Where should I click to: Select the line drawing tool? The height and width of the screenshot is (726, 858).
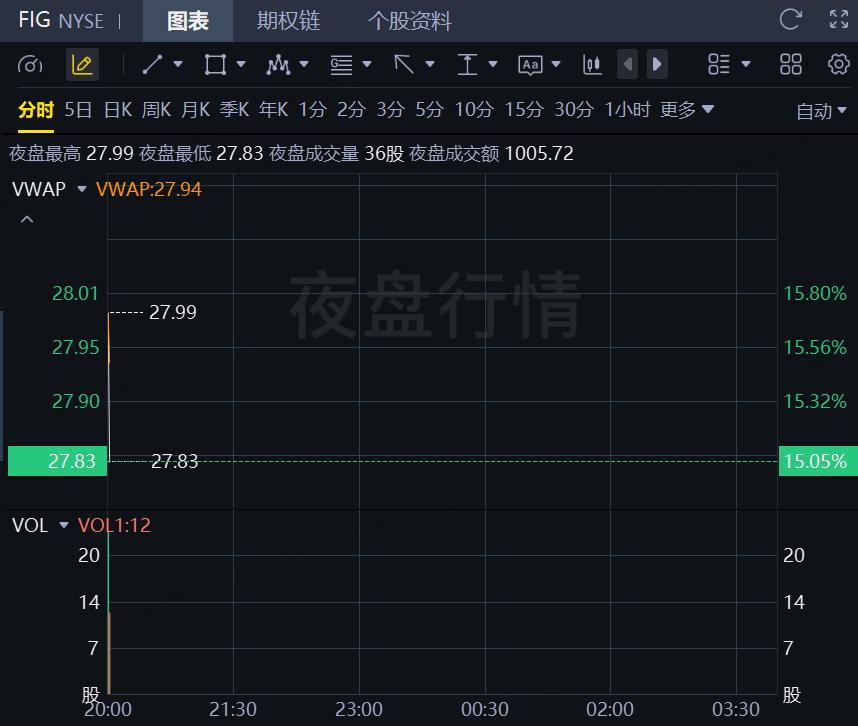(153, 65)
